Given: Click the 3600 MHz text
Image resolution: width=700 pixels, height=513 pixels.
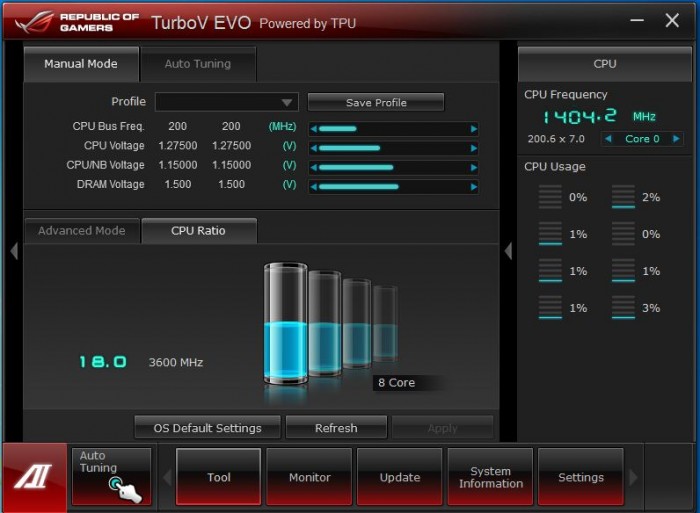Looking at the screenshot, I should pyautogui.click(x=176, y=362).
